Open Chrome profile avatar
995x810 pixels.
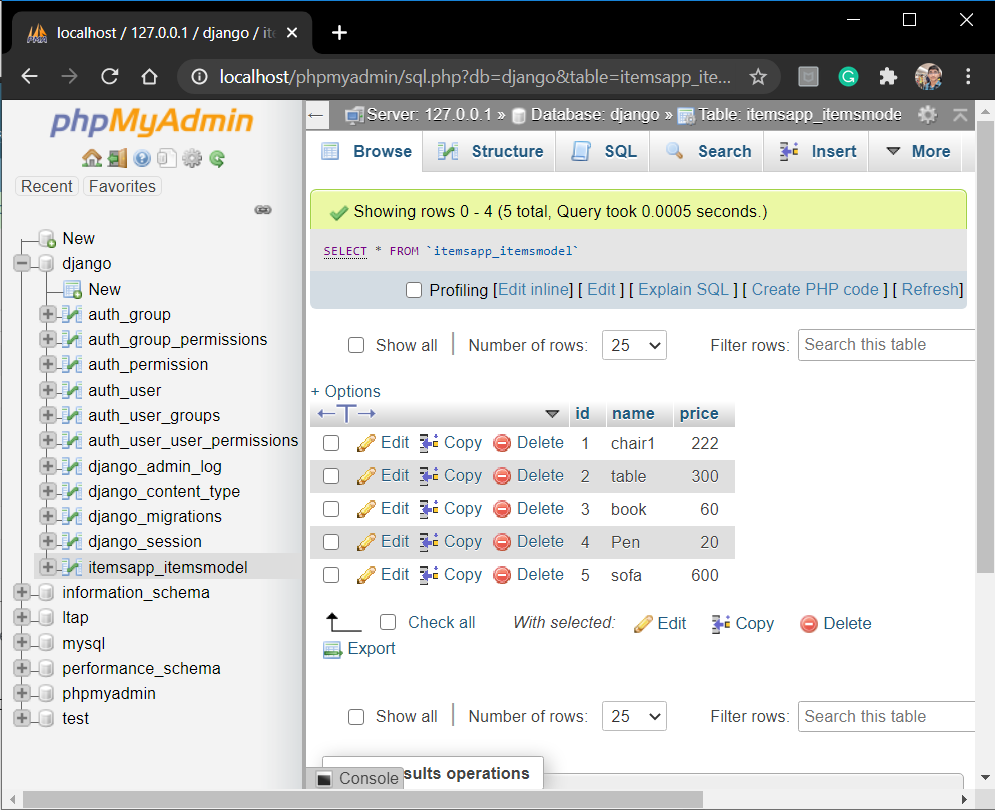coord(928,77)
